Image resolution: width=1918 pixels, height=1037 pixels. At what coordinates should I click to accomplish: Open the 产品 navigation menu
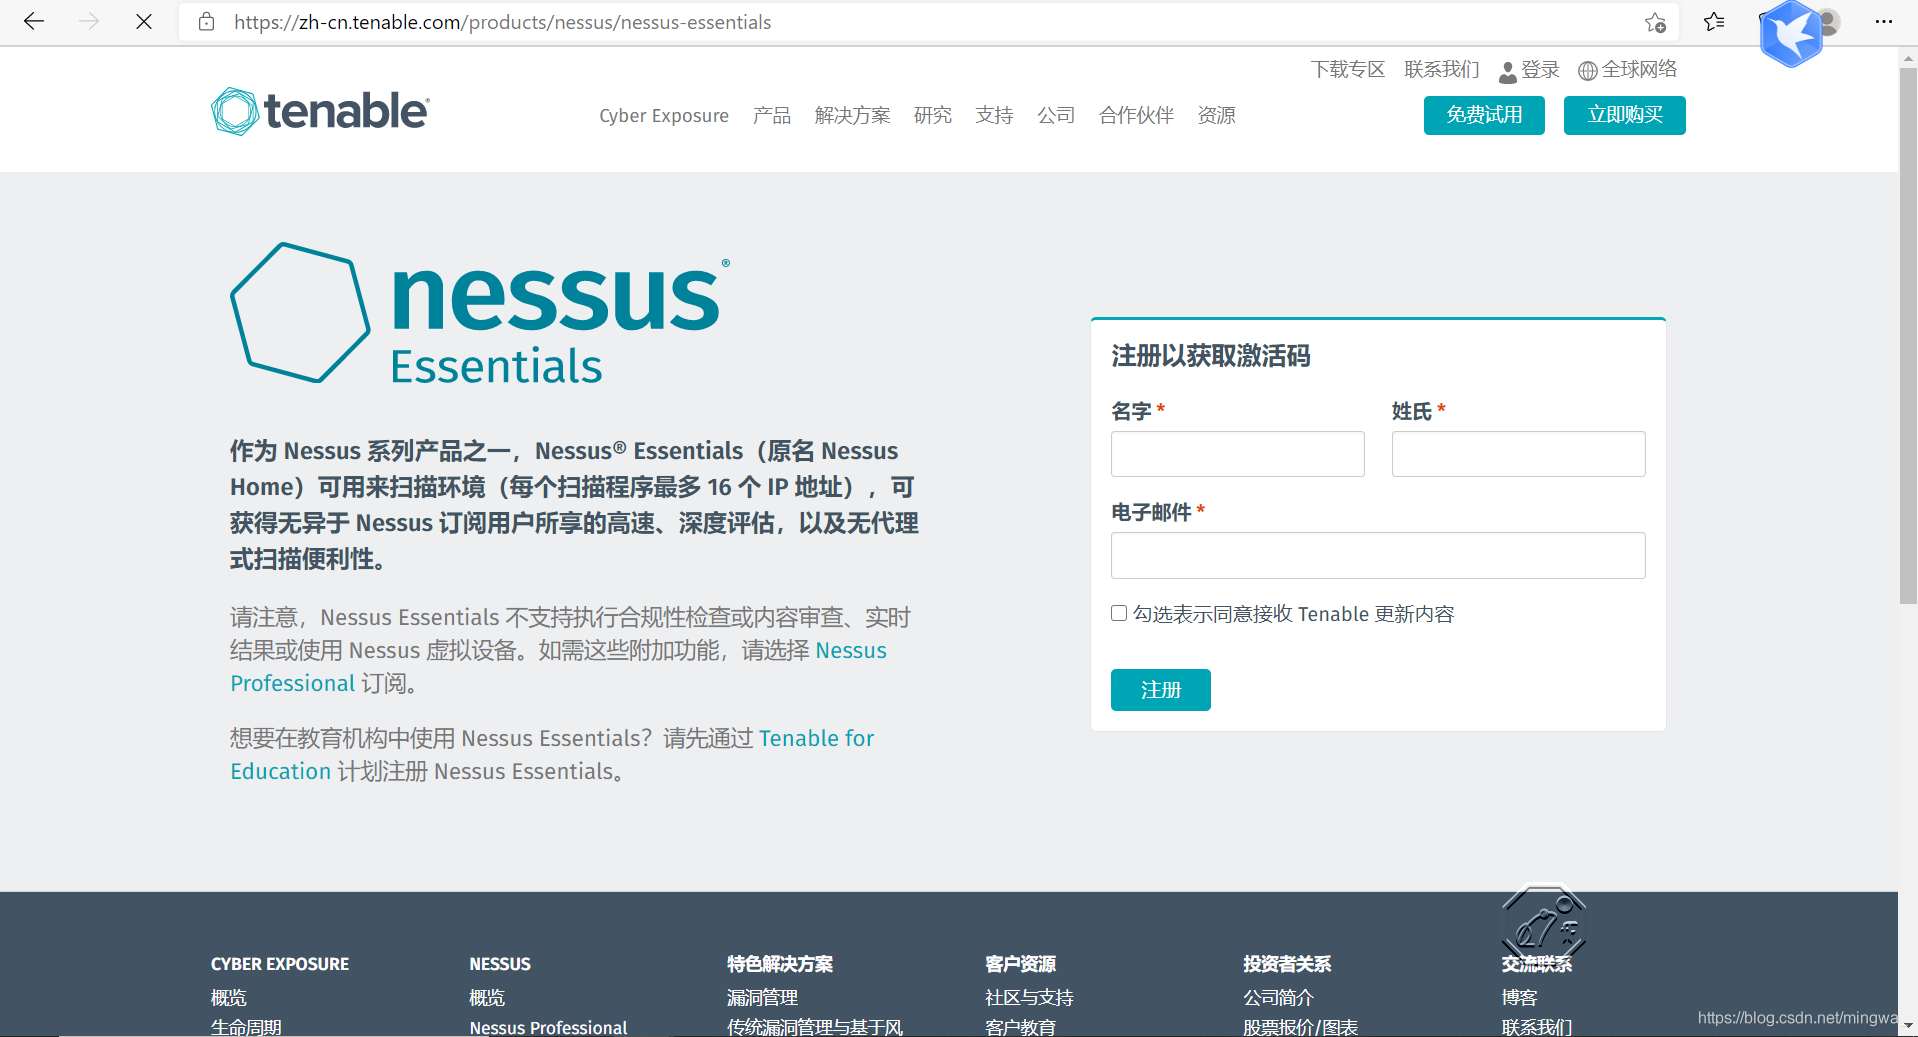pyautogui.click(x=772, y=115)
